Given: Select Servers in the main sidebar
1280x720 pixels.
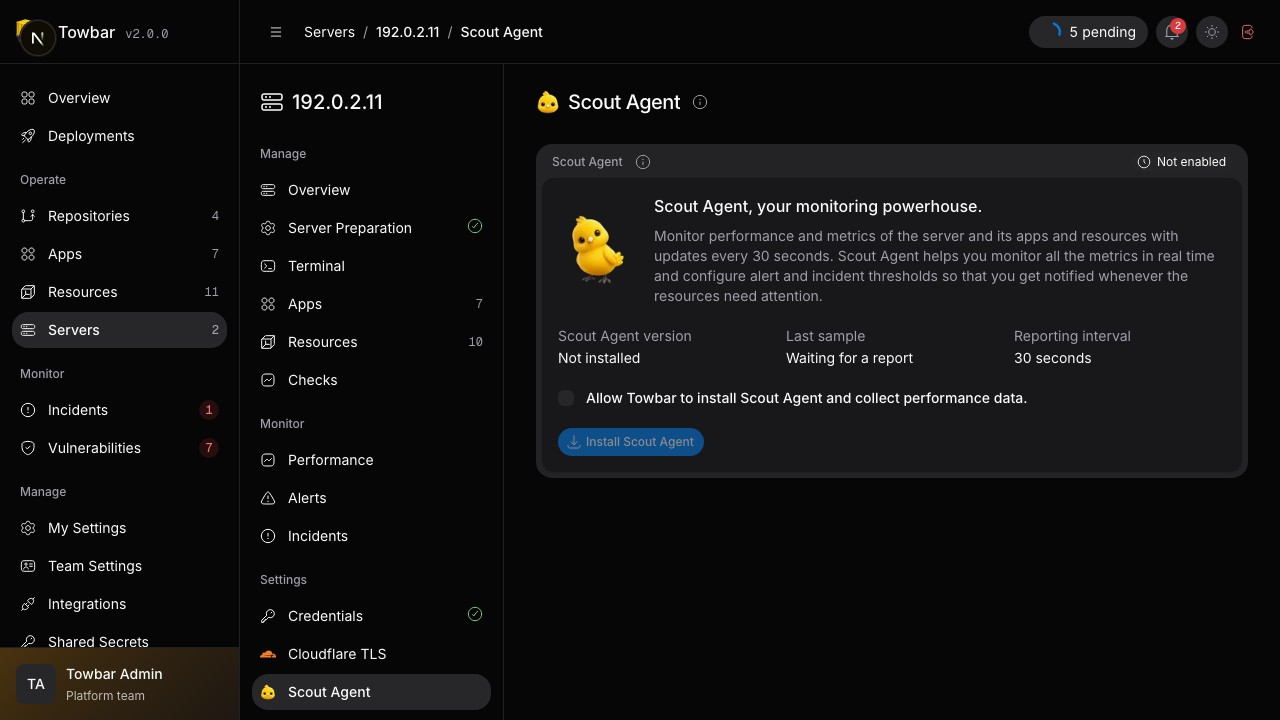Looking at the screenshot, I should [119, 330].
